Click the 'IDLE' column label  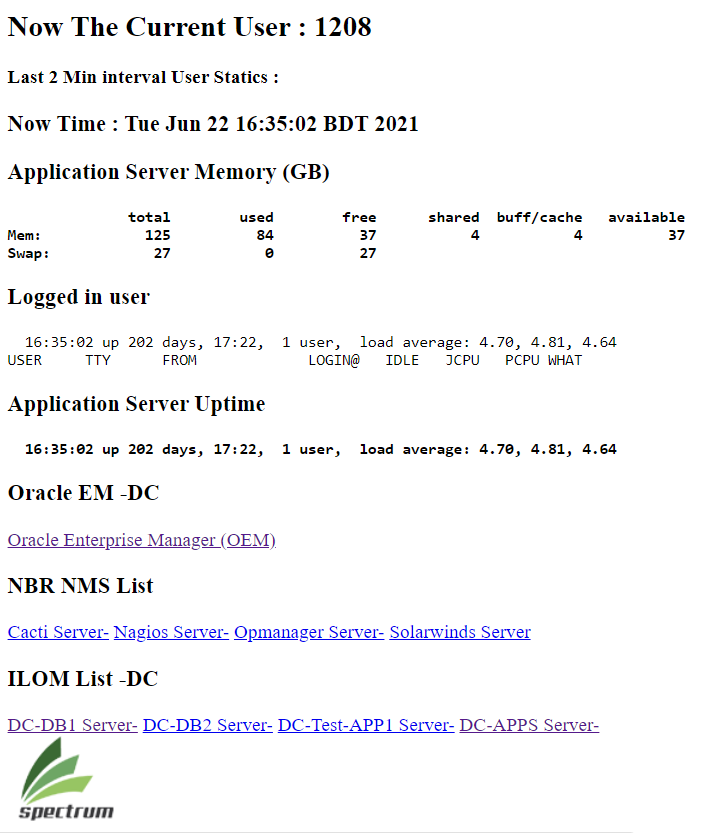point(402,360)
